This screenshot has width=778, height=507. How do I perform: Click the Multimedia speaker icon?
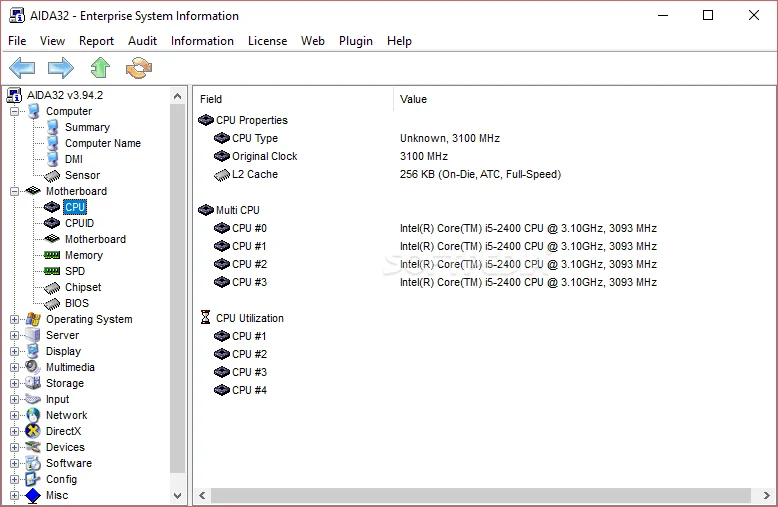click(33, 367)
